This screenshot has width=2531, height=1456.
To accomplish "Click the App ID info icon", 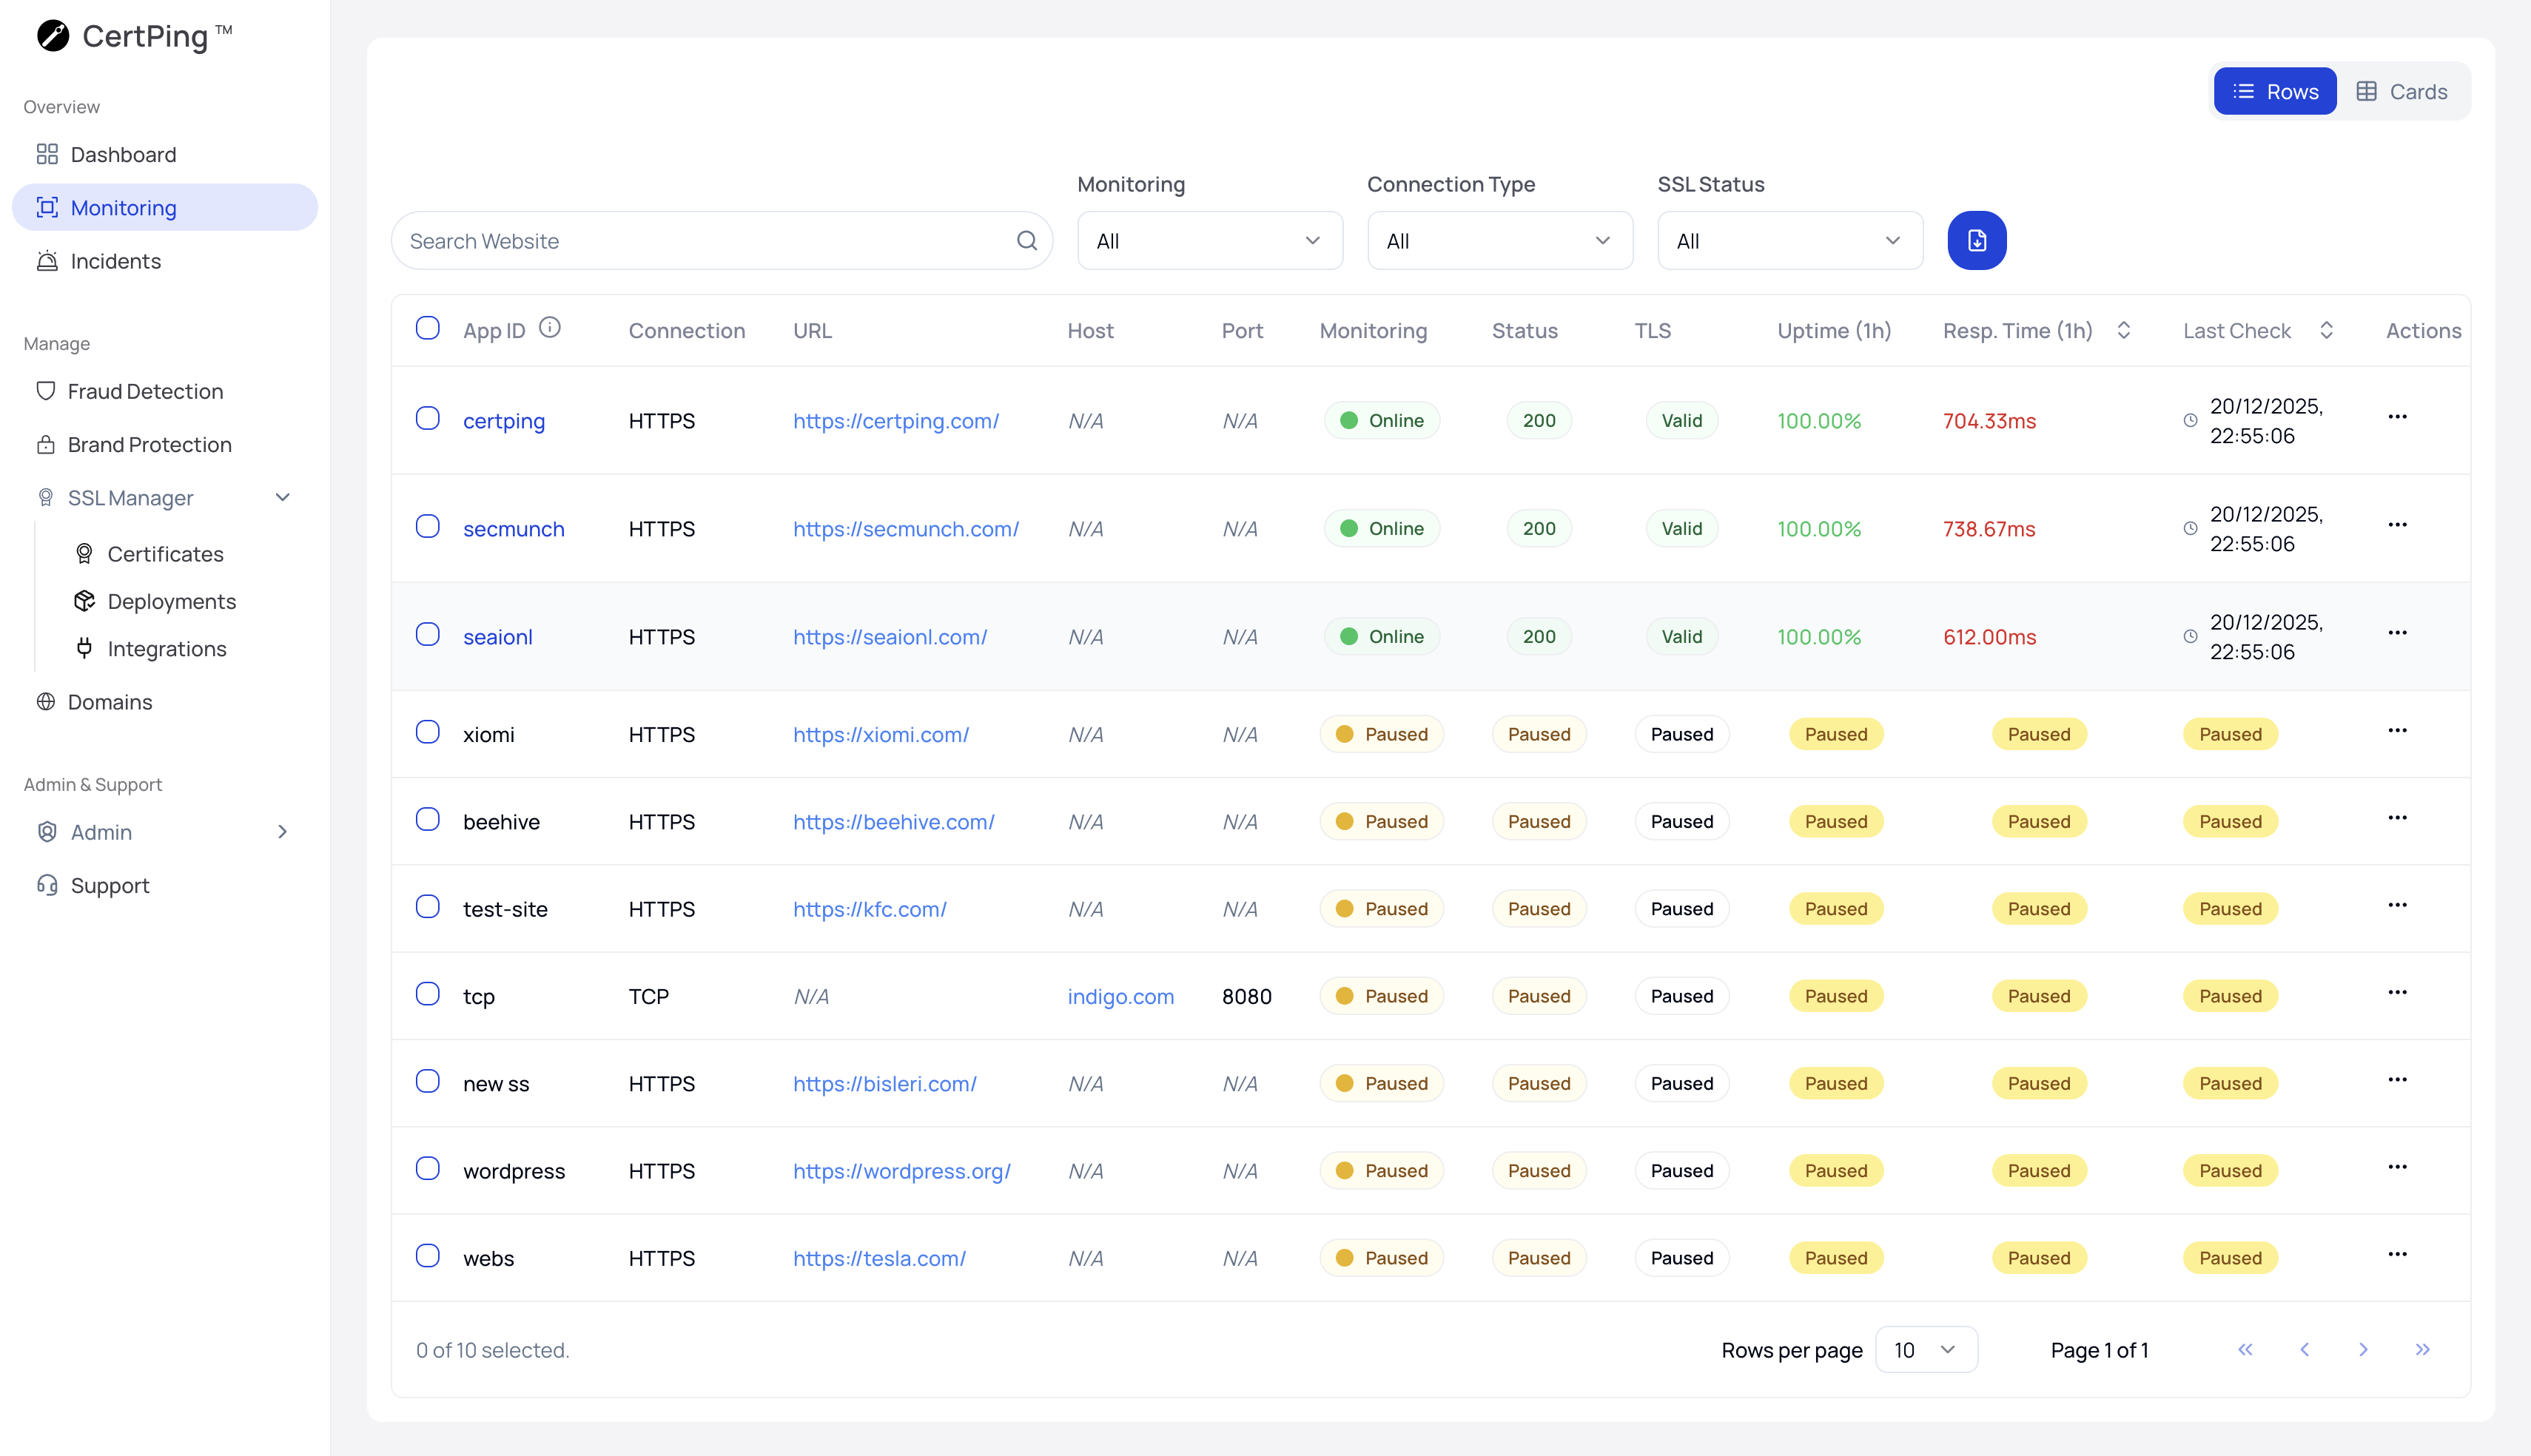I will point(550,328).
